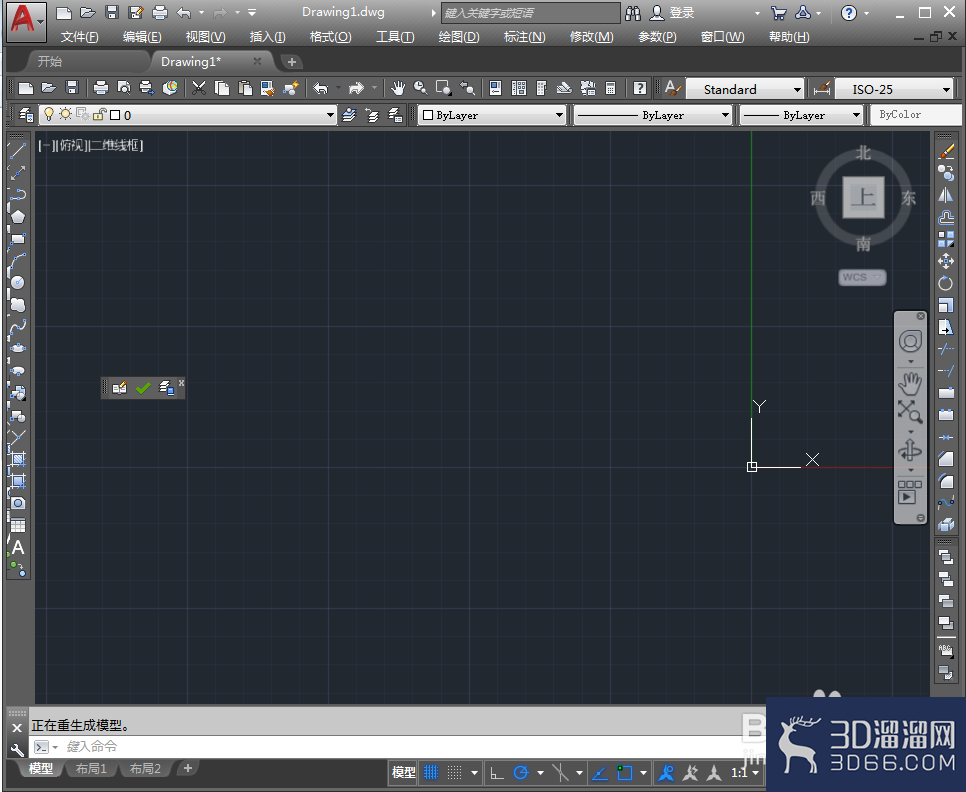Click Help question mark in standard toolbar
Image resolution: width=966 pixels, height=792 pixels.
(640, 89)
